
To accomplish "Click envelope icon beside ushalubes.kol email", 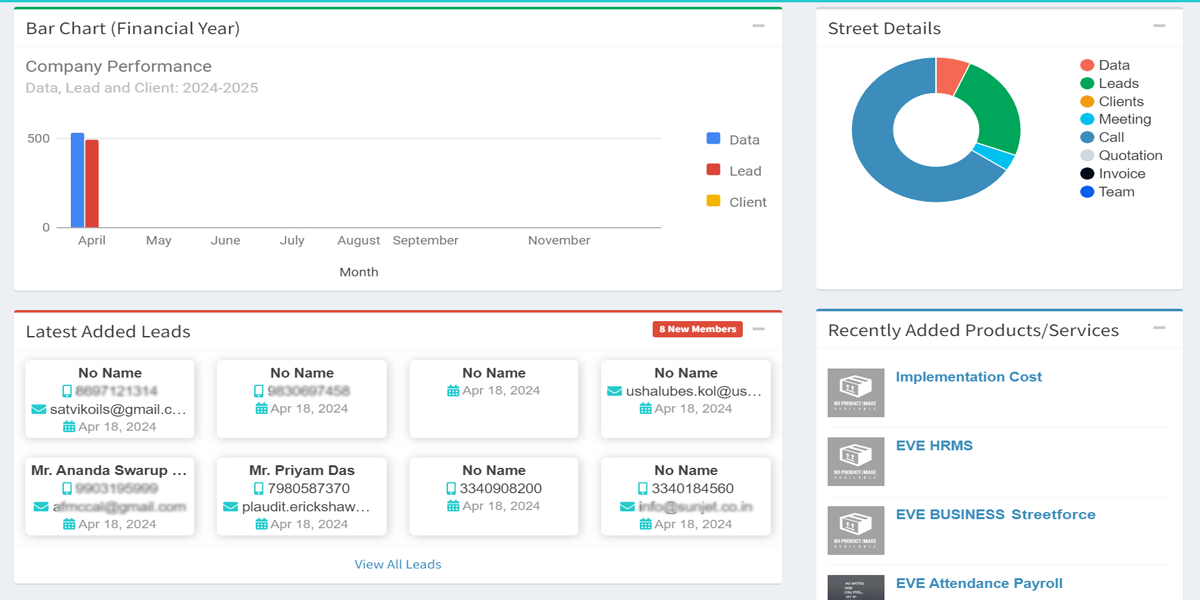I will [x=614, y=391].
